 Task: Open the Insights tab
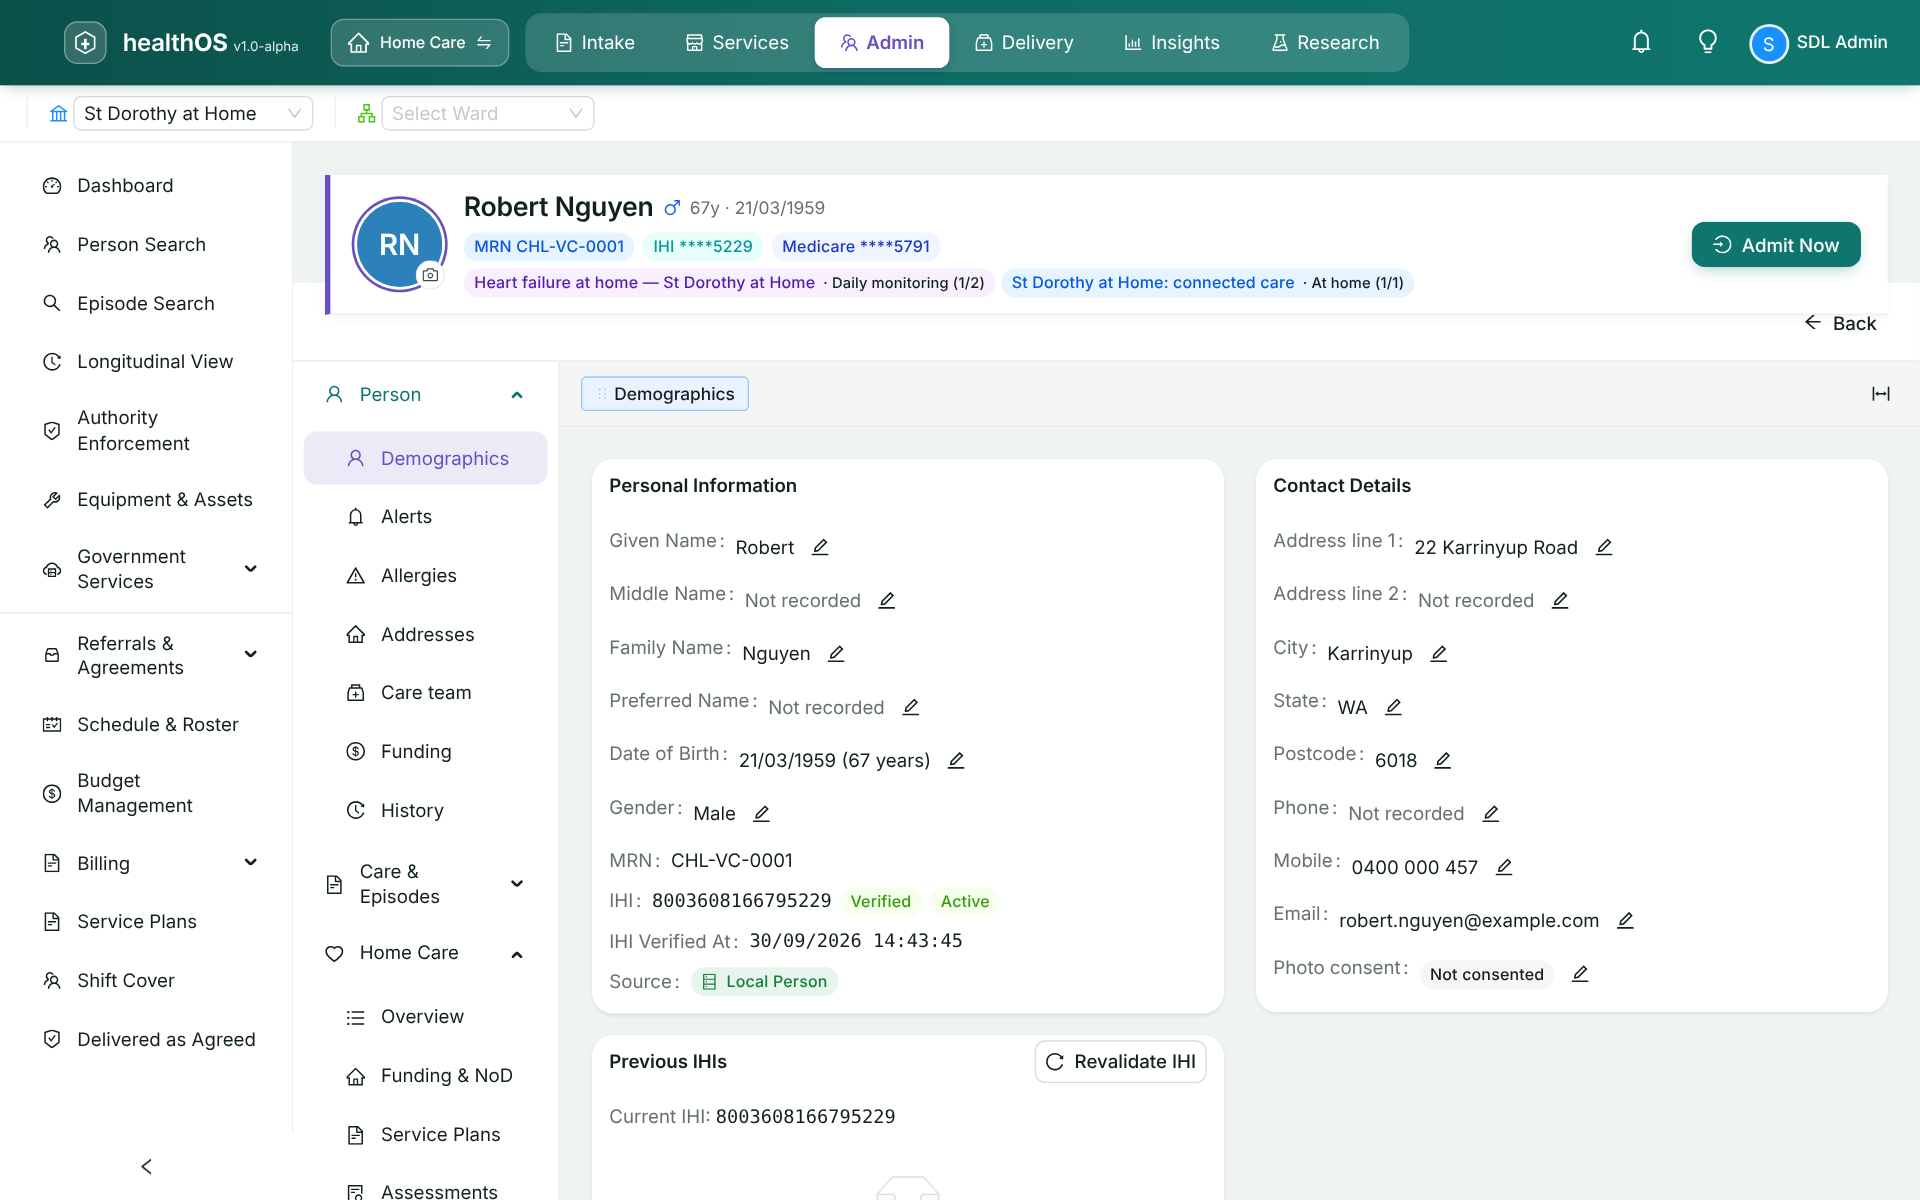tap(1172, 42)
